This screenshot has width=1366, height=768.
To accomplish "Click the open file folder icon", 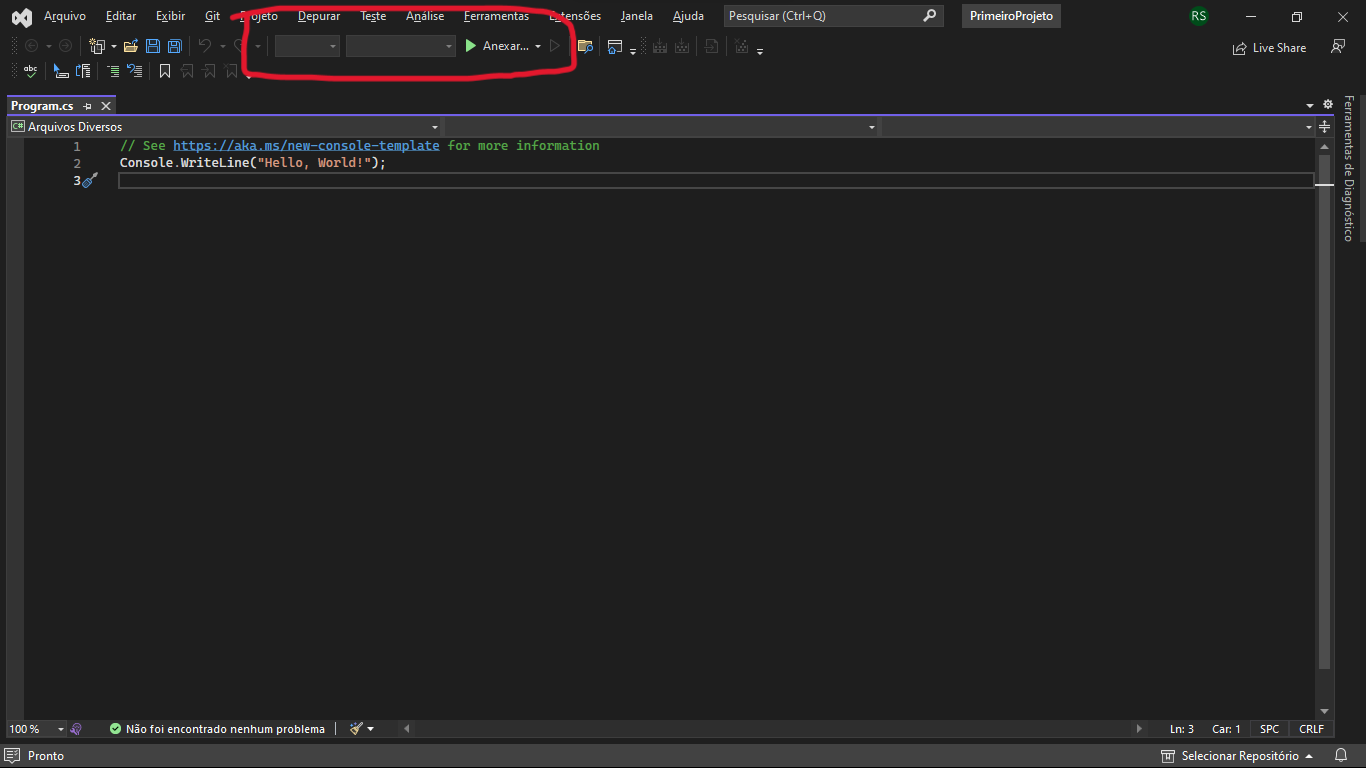I will coord(131,46).
